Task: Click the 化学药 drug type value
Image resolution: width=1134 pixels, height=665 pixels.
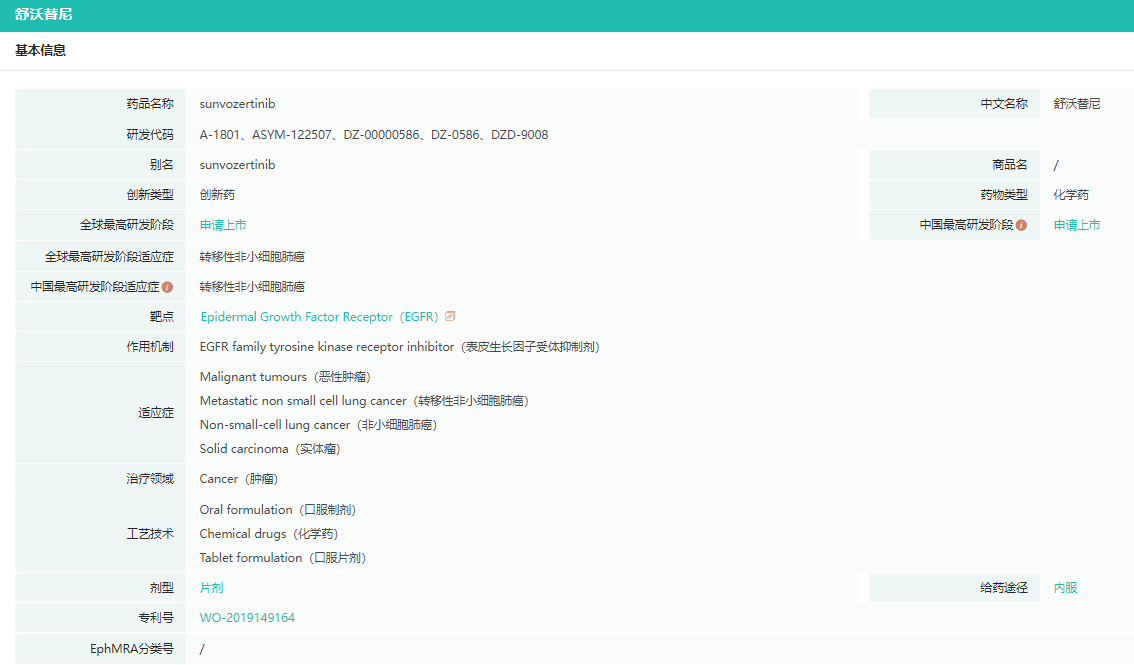Action: [x=1071, y=195]
